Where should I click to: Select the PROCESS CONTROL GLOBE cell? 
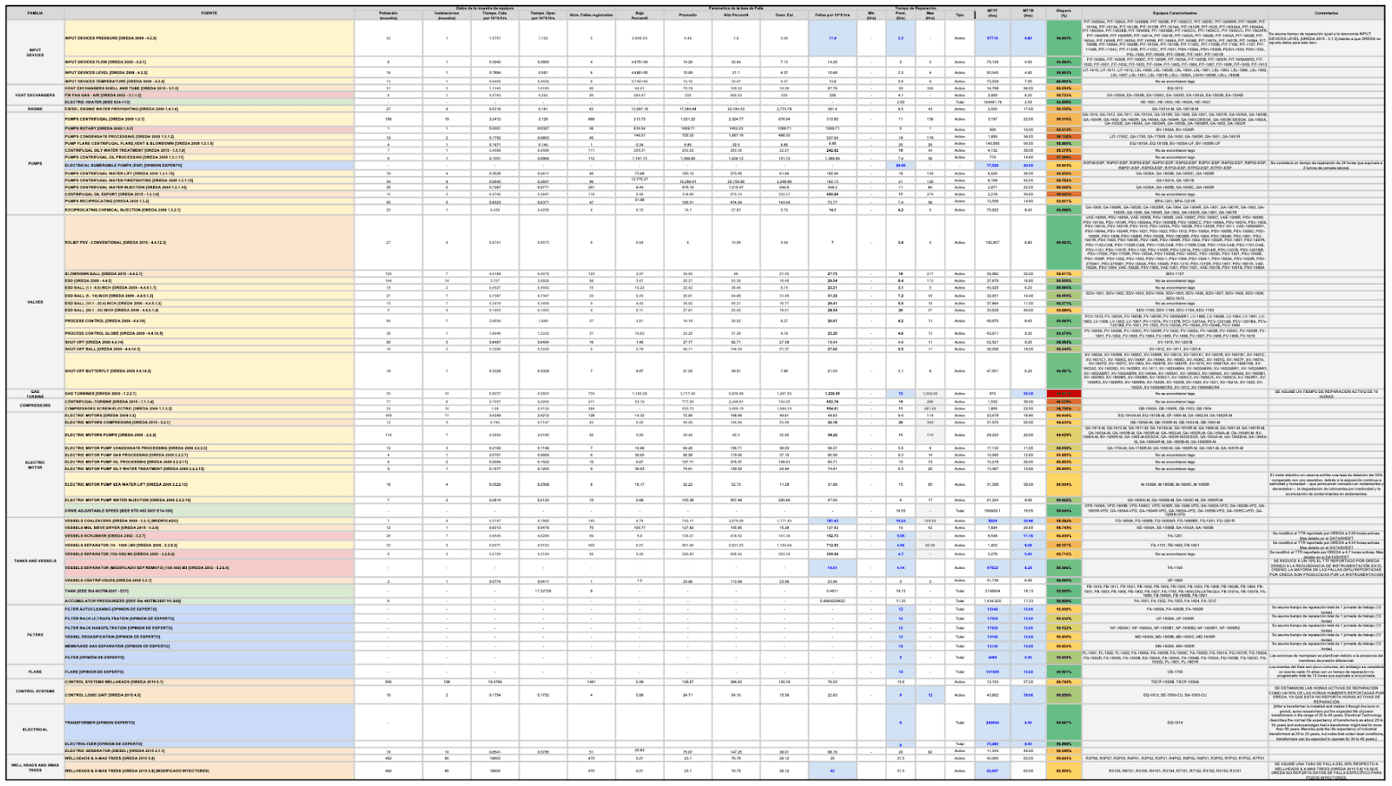[x=209, y=333]
